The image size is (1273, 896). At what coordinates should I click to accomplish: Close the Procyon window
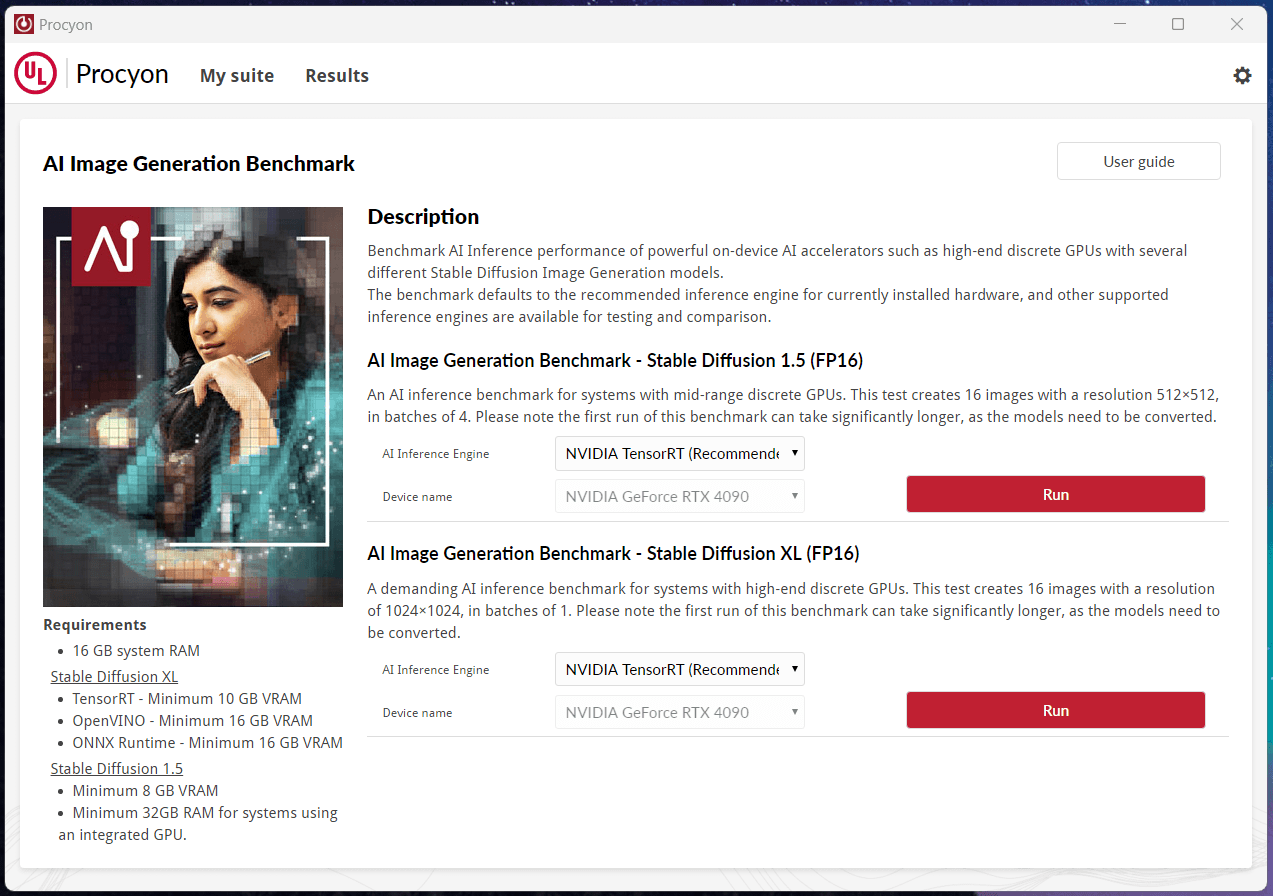pyautogui.click(x=1238, y=24)
